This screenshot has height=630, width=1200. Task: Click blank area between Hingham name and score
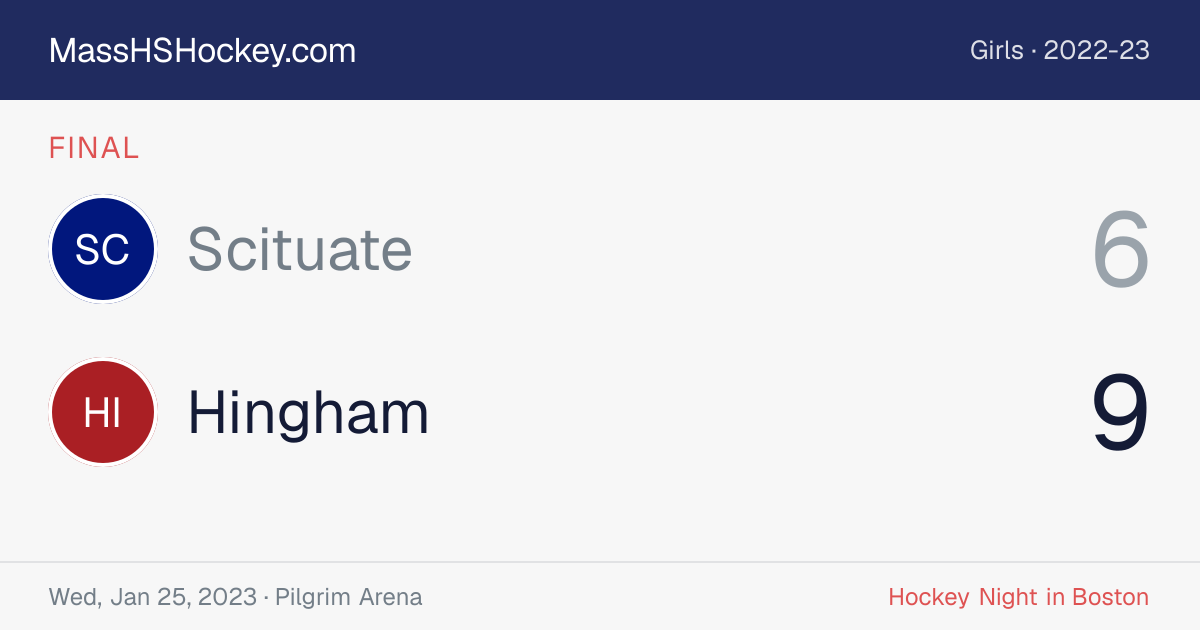(760, 412)
